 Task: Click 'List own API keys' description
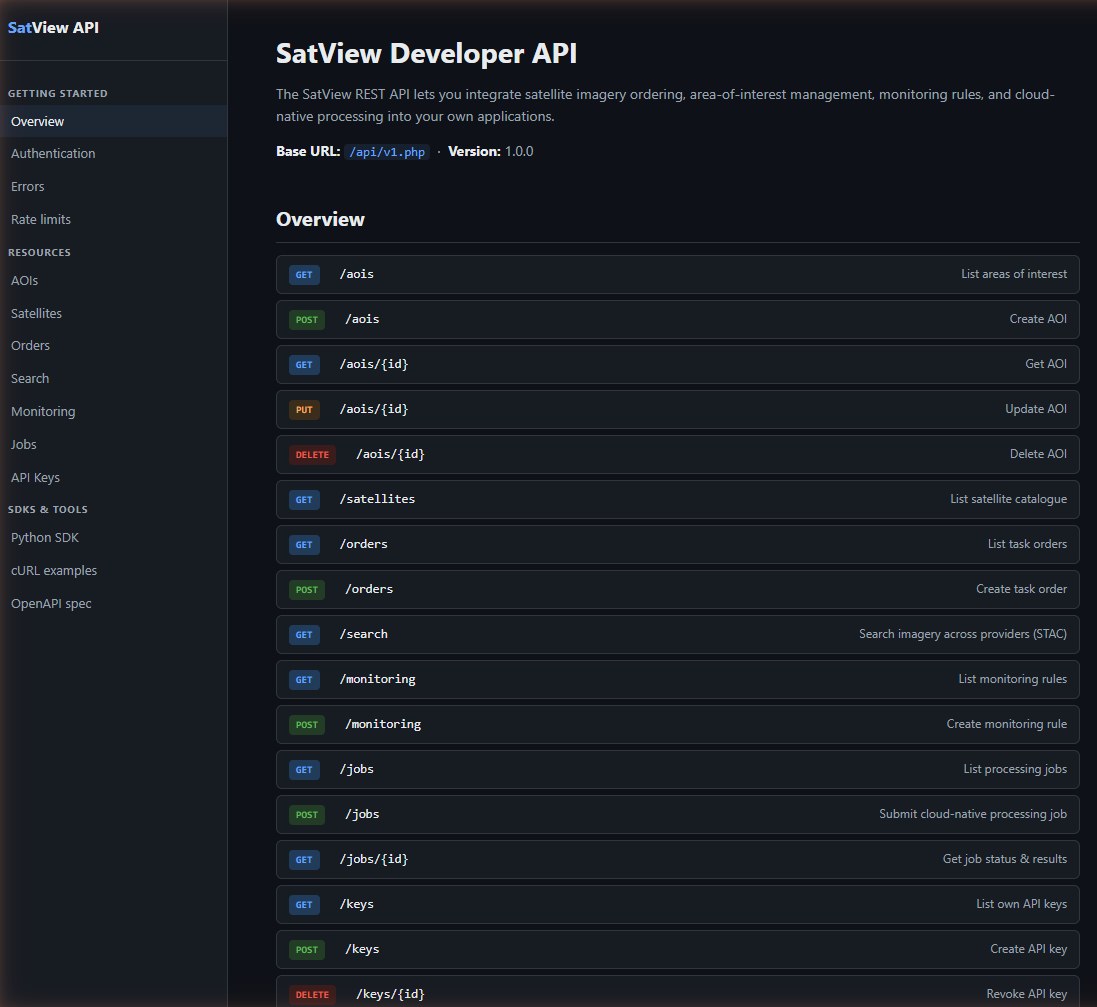point(1021,903)
